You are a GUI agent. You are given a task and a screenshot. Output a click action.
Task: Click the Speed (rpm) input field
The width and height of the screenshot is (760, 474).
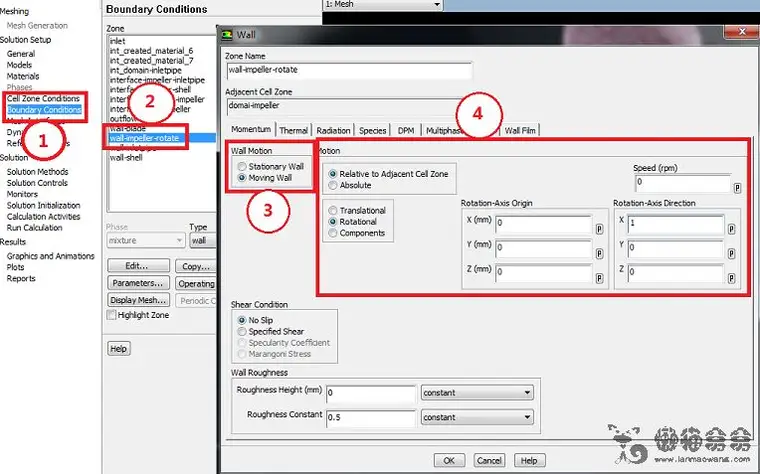[682, 183]
